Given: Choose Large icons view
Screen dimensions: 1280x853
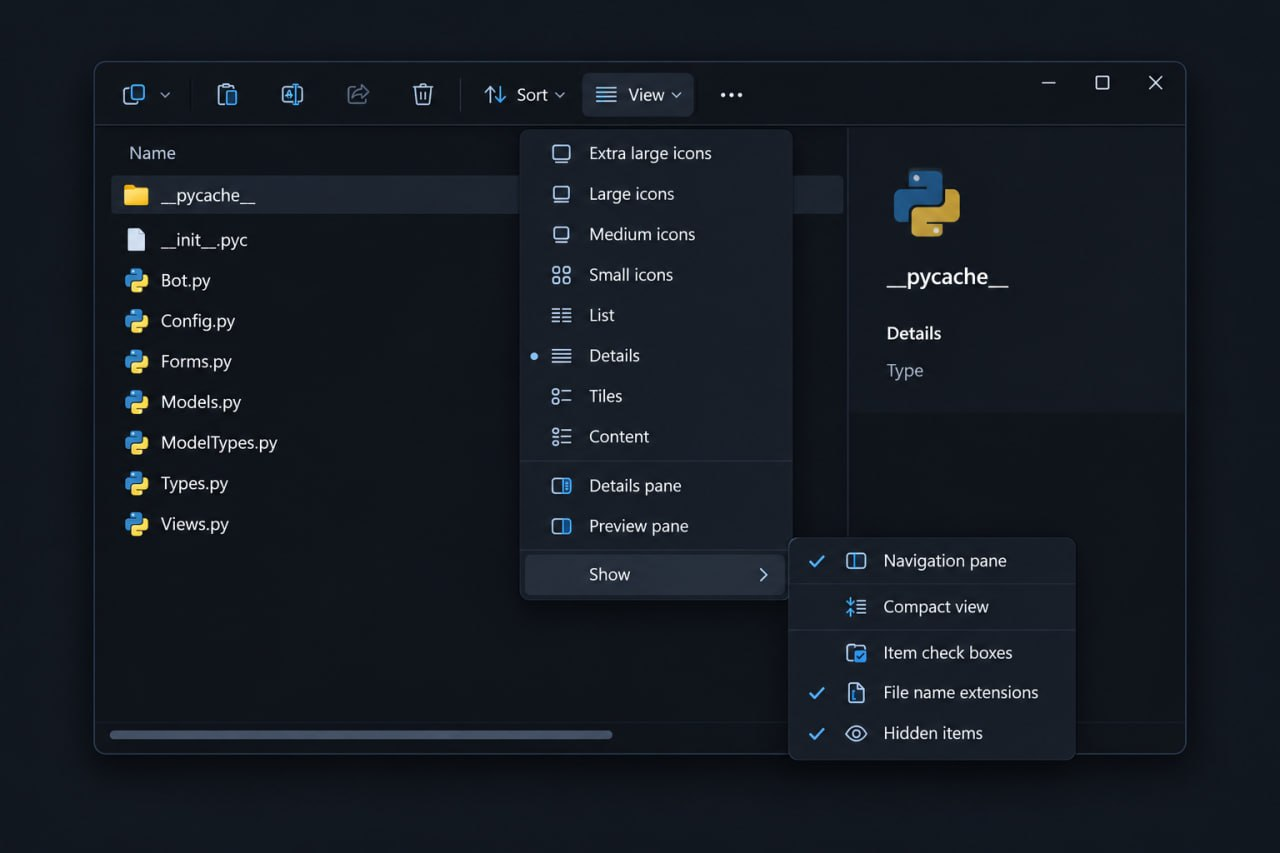Looking at the screenshot, I should coord(656,194).
